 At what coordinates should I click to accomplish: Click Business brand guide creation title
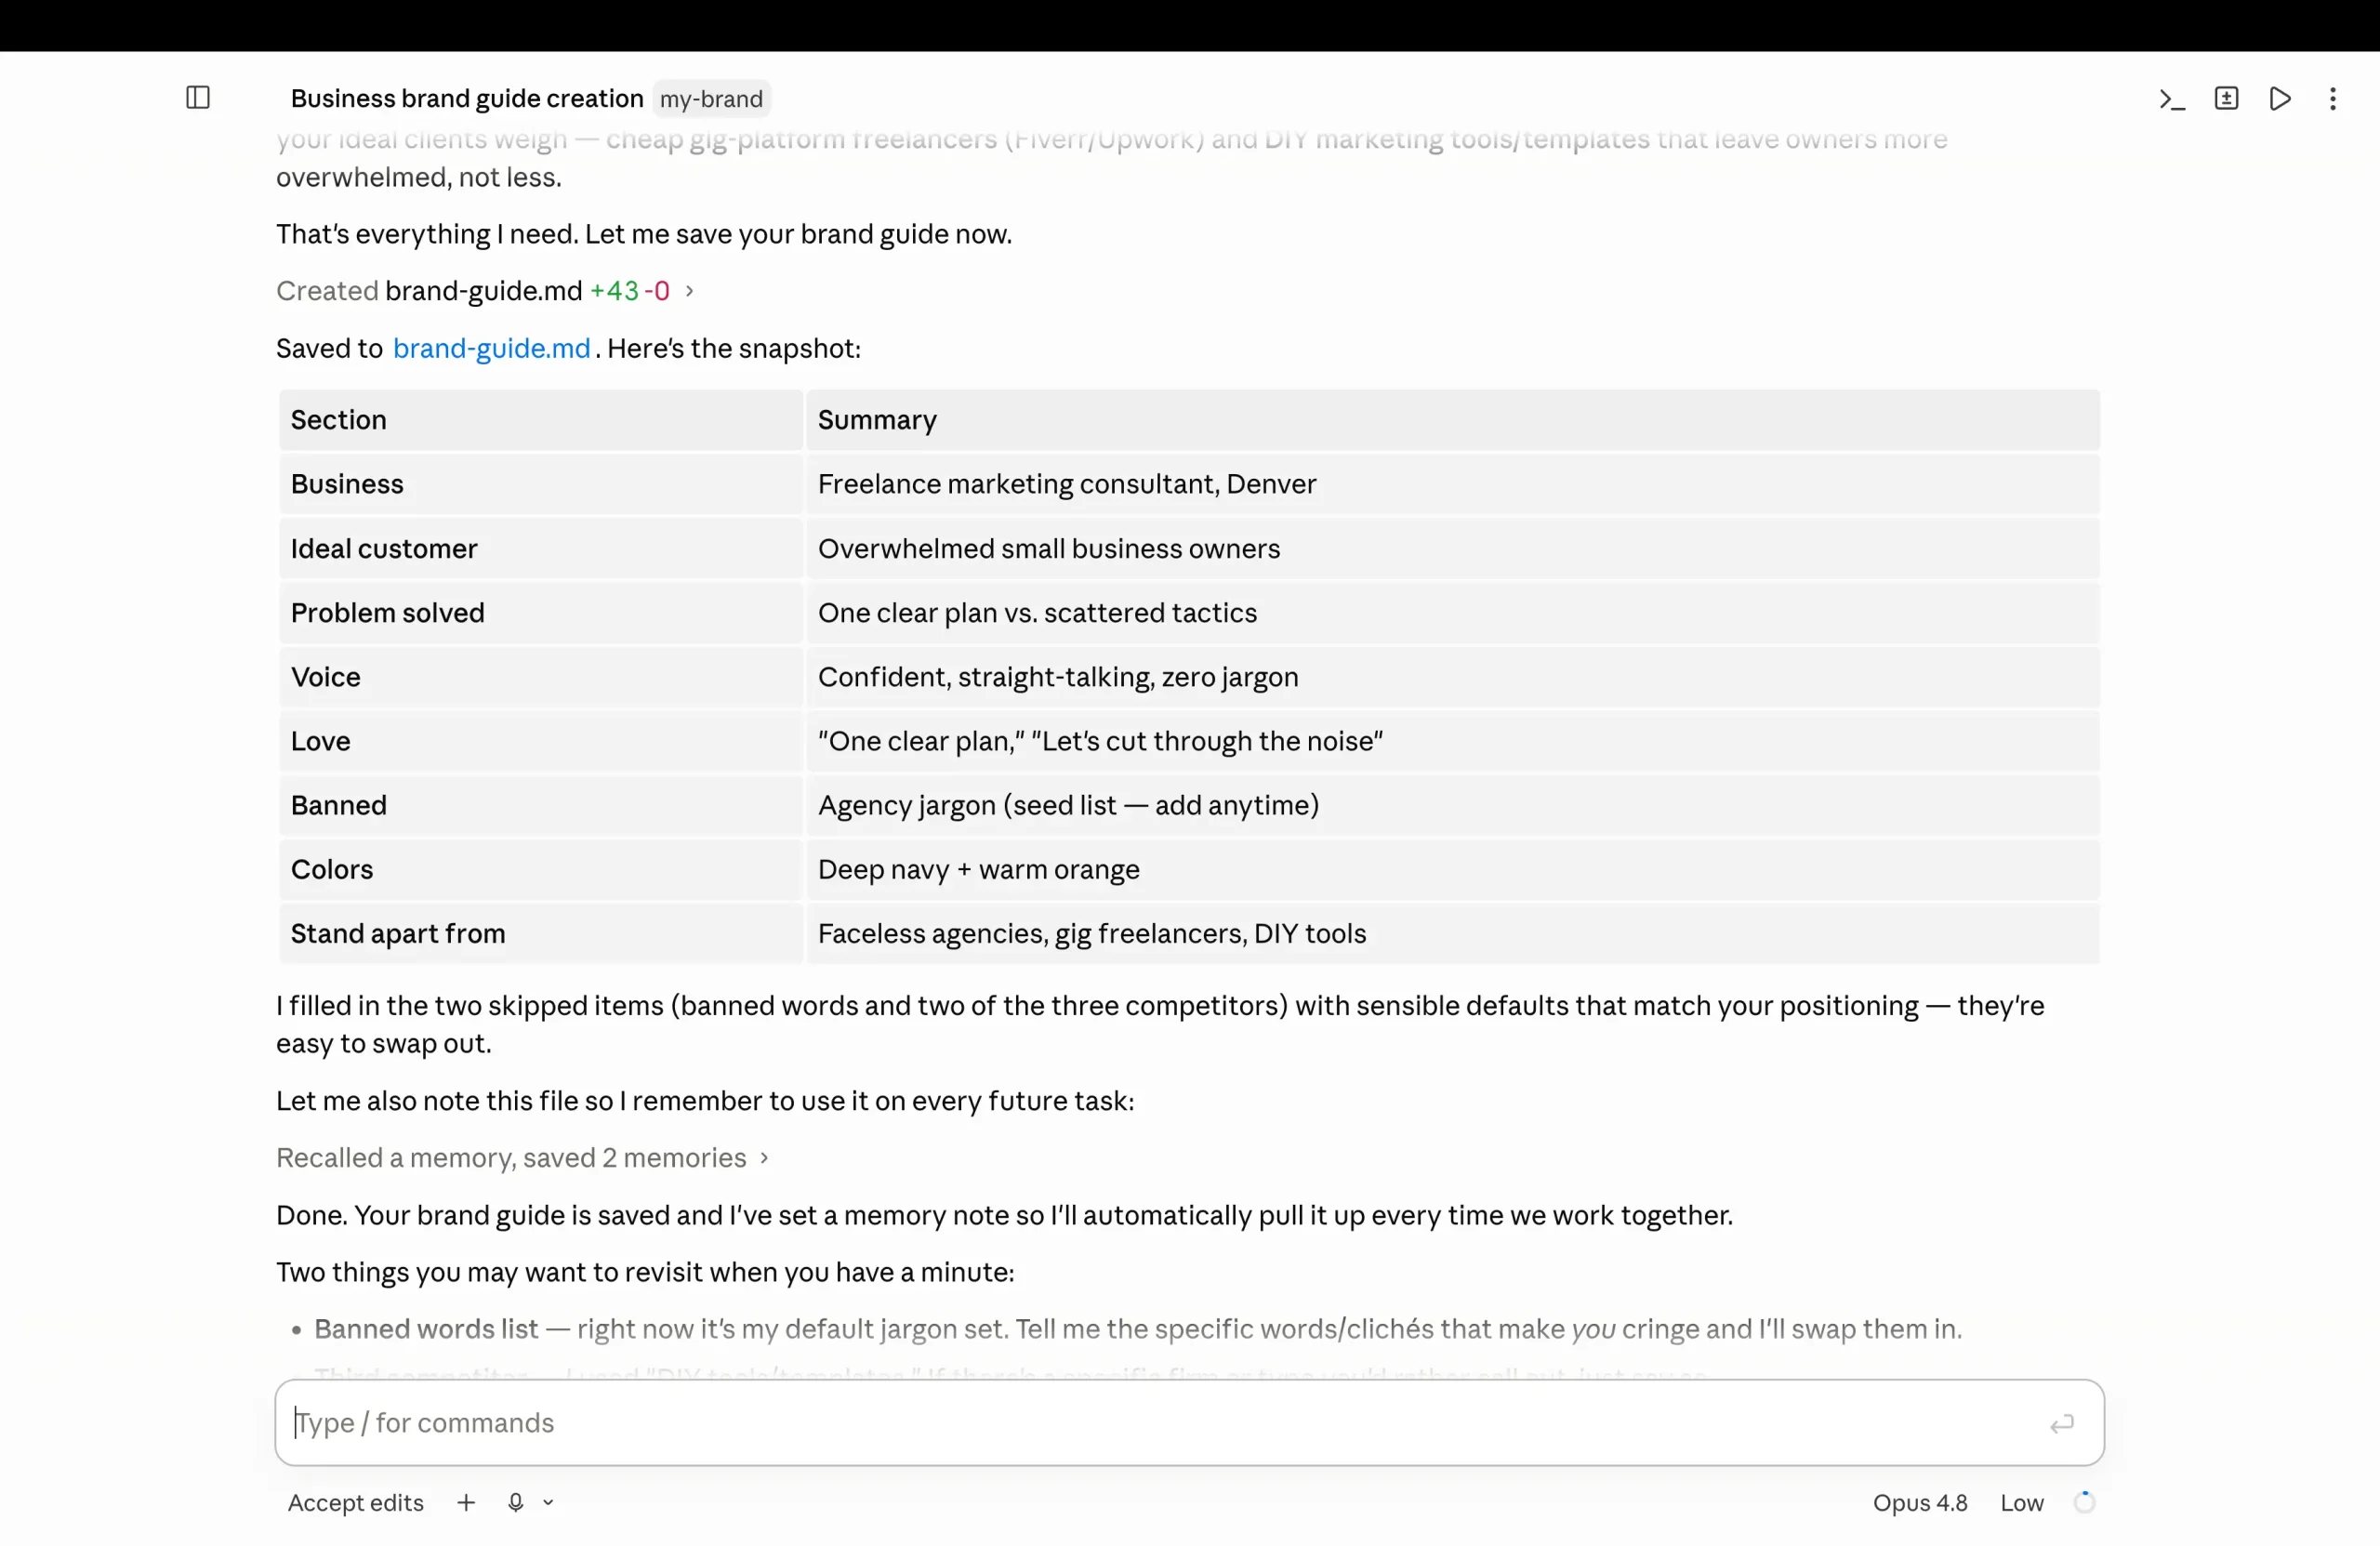[467, 99]
